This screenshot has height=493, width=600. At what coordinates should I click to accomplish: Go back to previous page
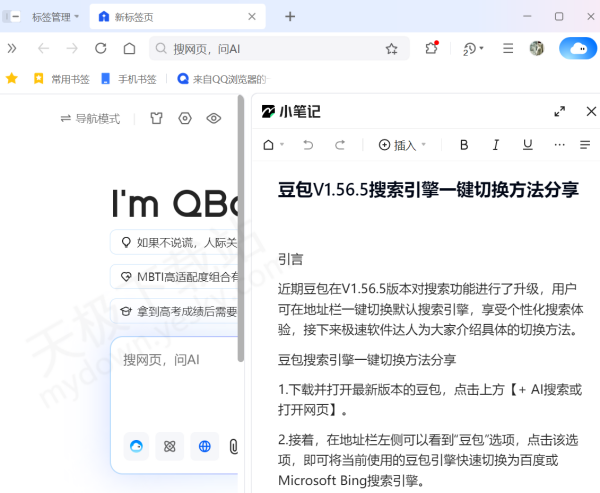pos(43,48)
